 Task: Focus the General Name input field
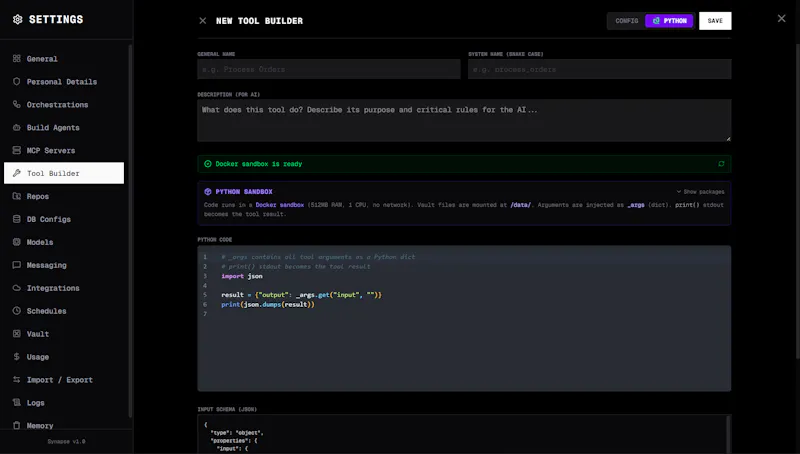329,69
